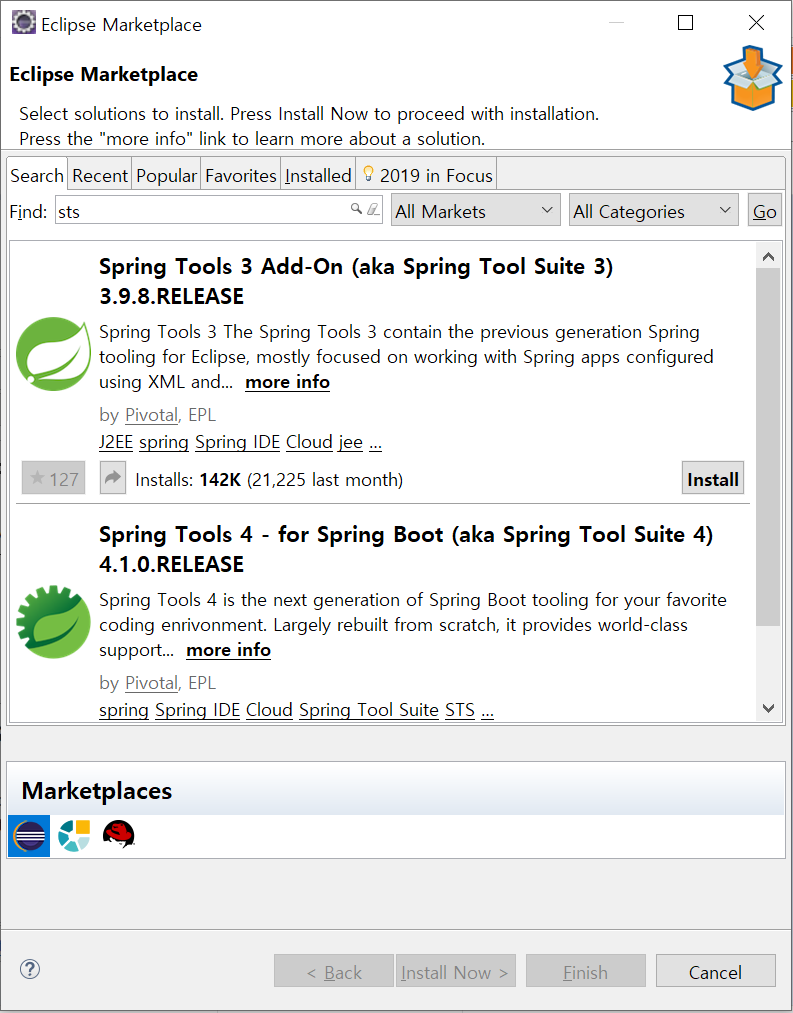The width and height of the screenshot is (793, 1013).
Task: Select the Obeo marketplace icon
Action: [74, 835]
